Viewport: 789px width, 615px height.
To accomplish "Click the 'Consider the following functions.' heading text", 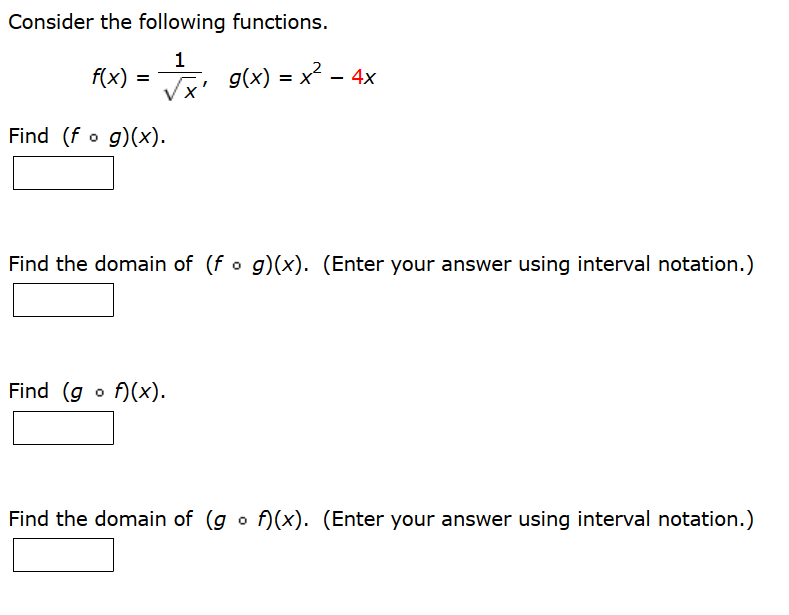I will pos(168,23).
